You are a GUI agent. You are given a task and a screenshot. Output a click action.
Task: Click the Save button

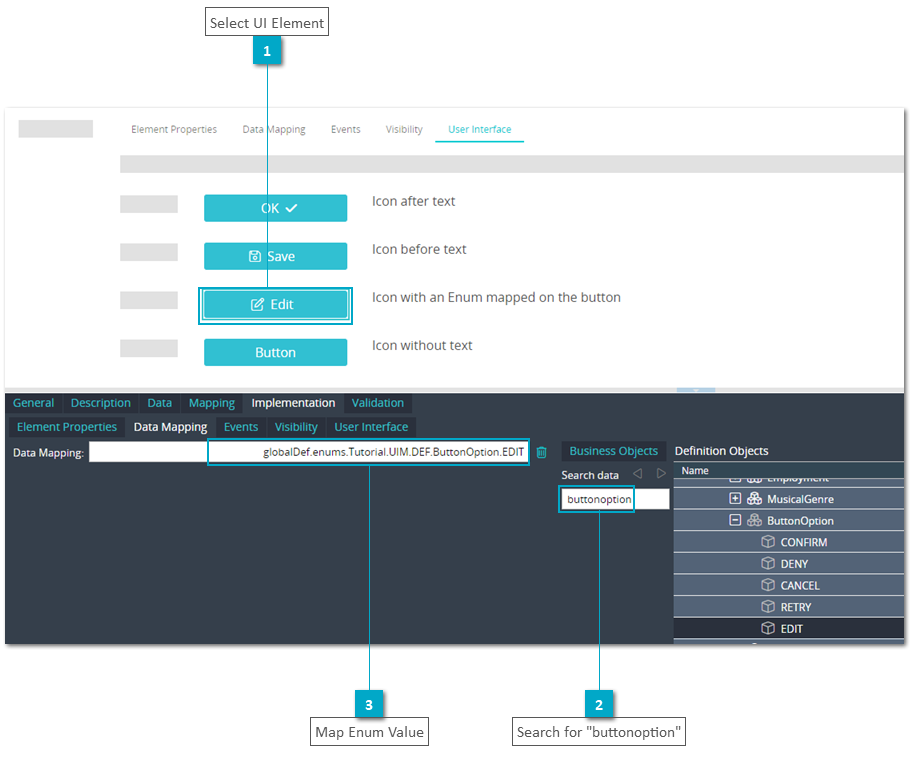(x=275, y=256)
